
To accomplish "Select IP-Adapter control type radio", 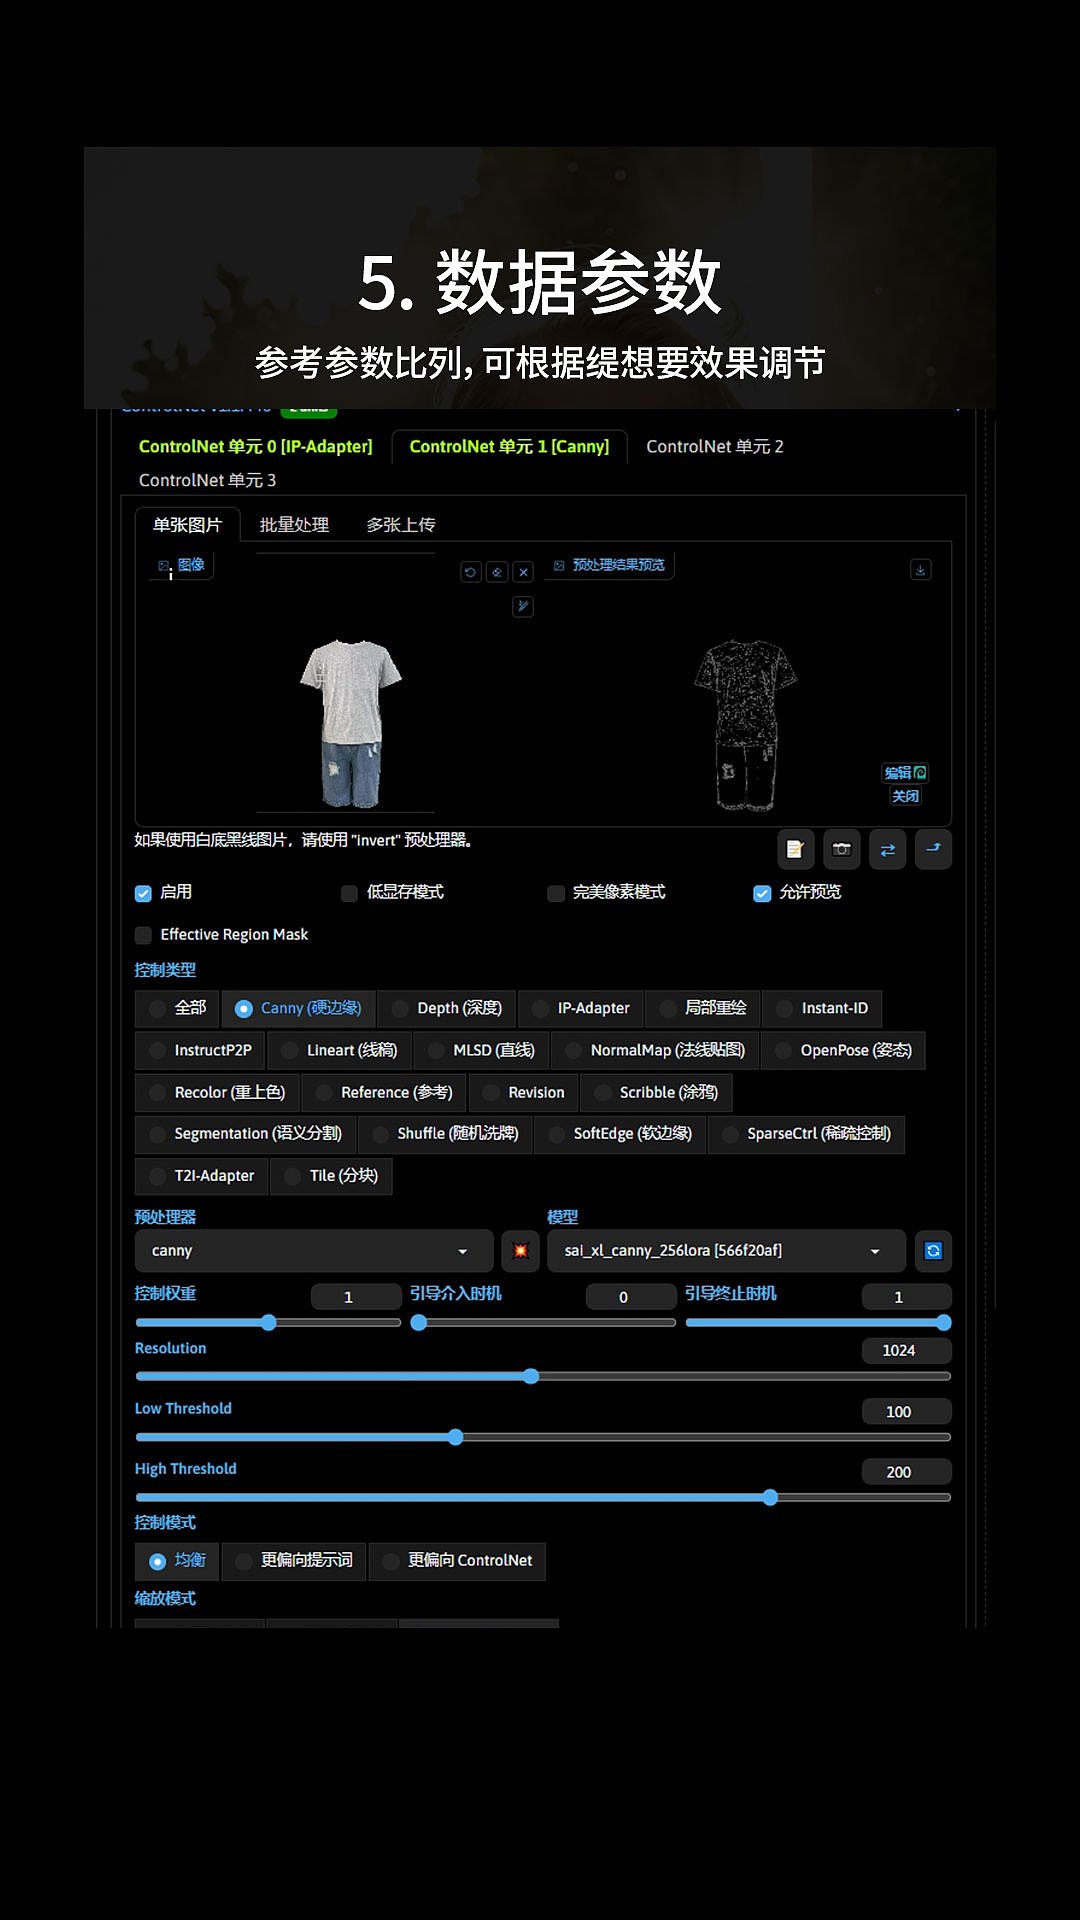I will click(581, 1008).
